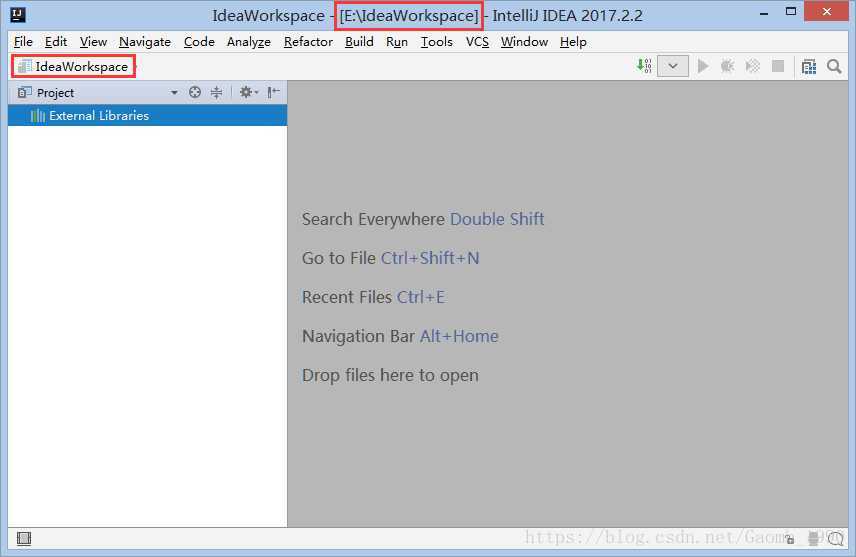Open the Help menu
Image resolution: width=856 pixels, height=557 pixels.
tap(573, 42)
